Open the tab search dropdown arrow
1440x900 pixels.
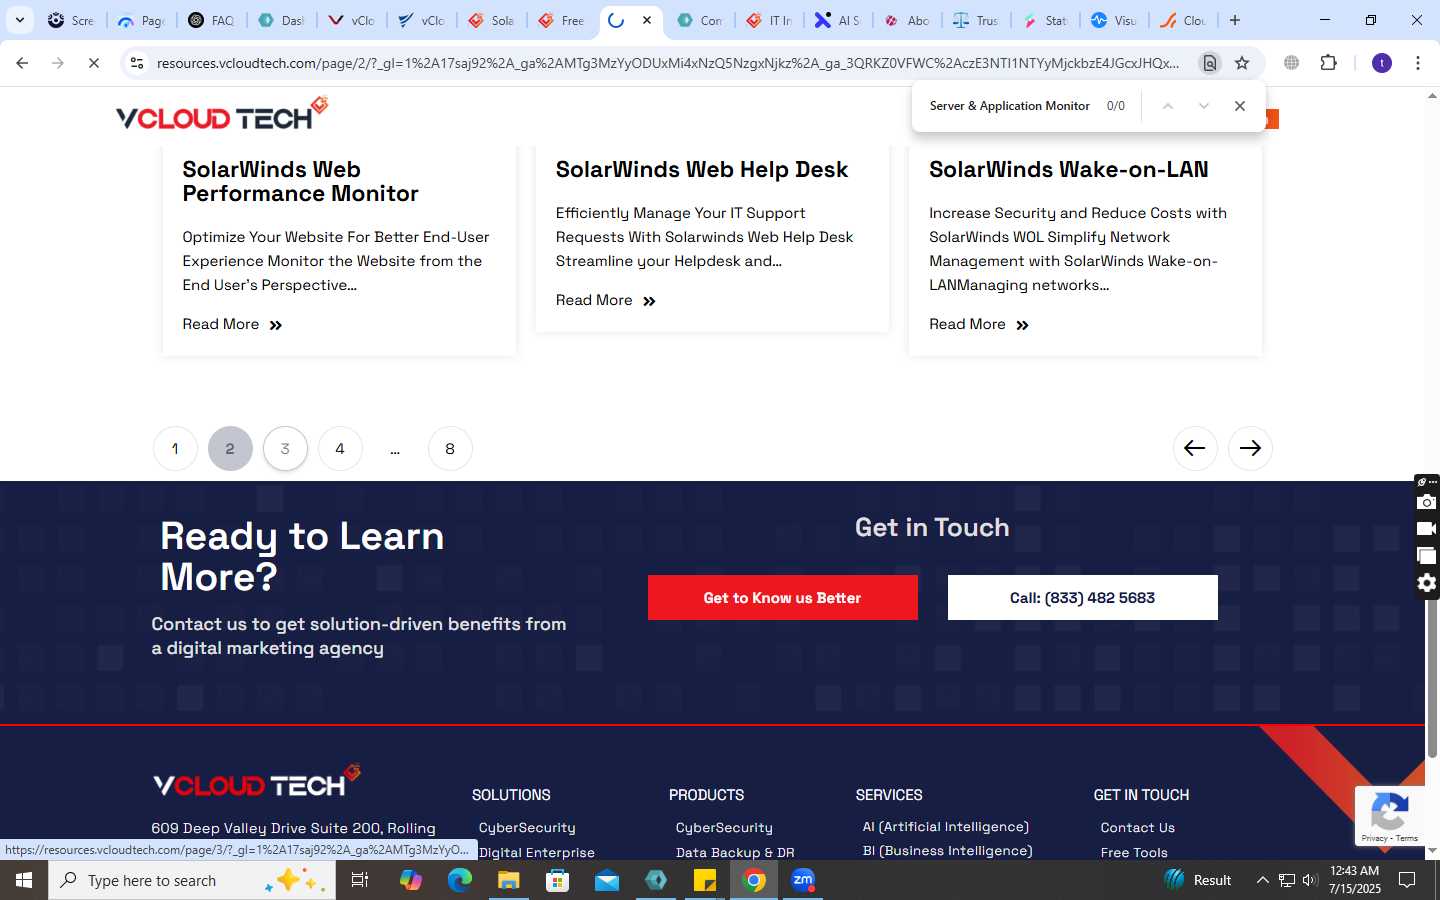tap(19, 20)
